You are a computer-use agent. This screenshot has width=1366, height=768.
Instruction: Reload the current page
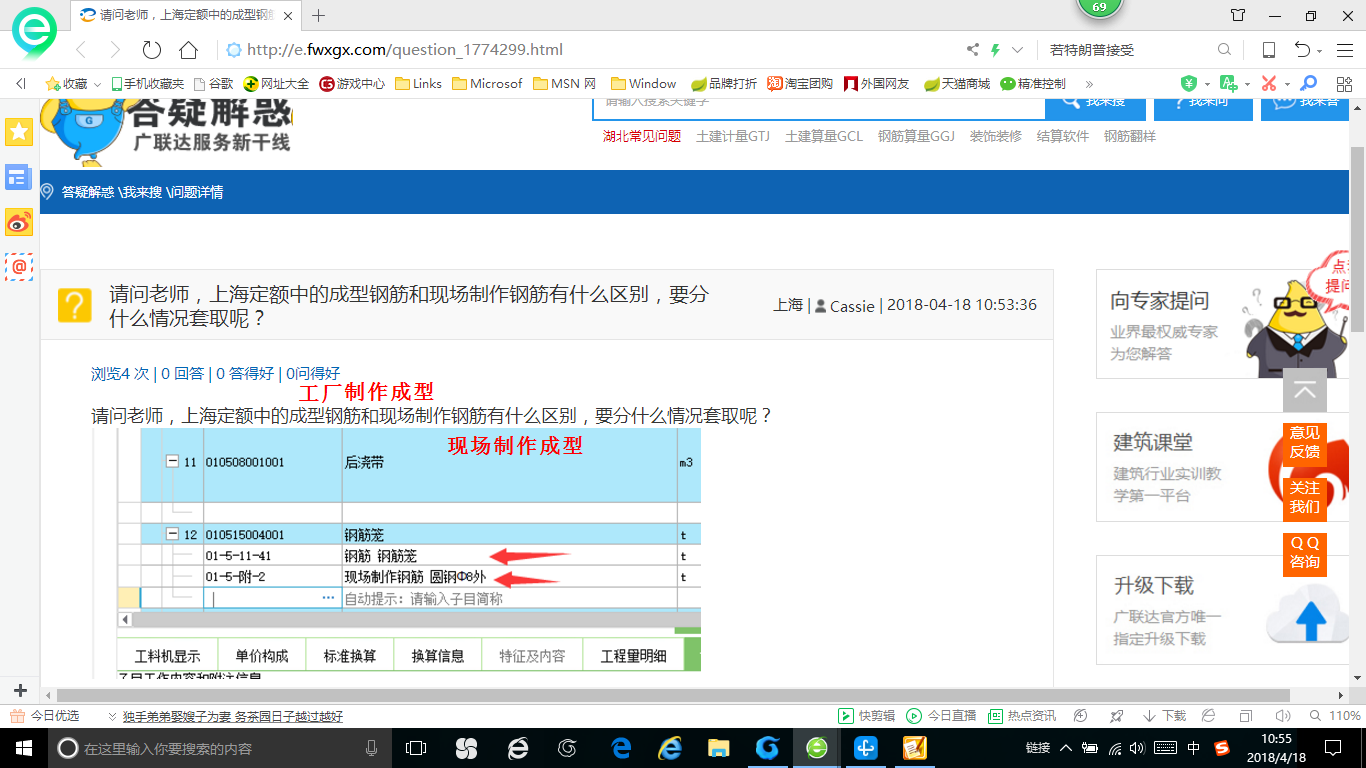[x=152, y=50]
